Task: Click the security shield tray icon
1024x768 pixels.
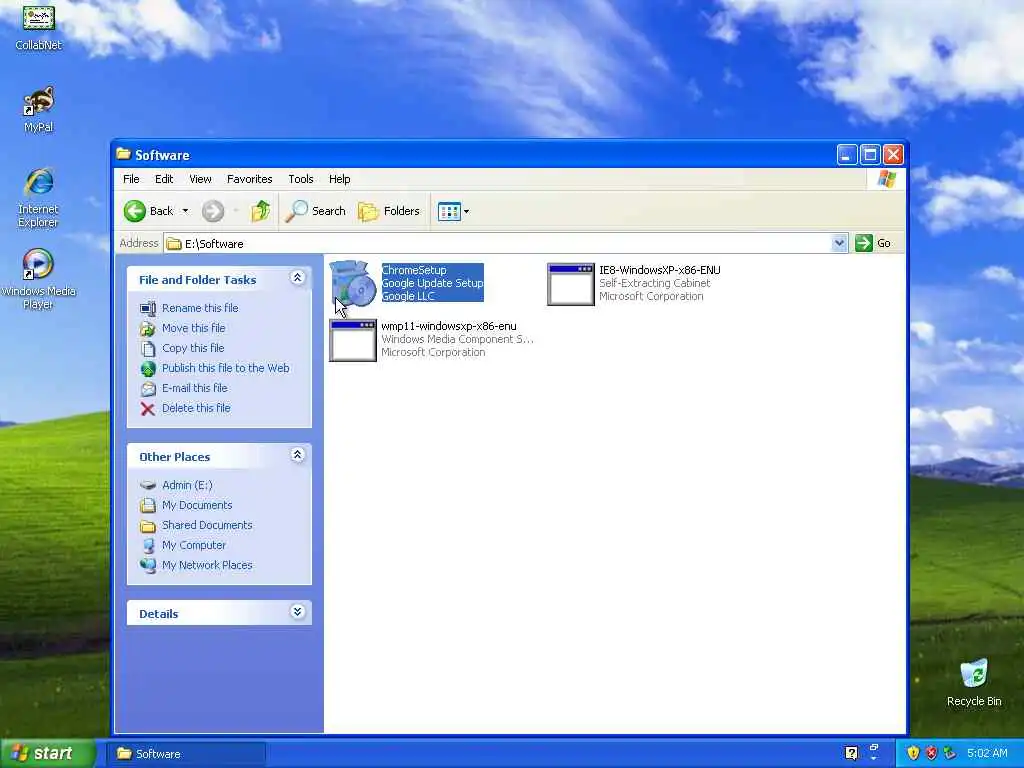Action: [913, 753]
